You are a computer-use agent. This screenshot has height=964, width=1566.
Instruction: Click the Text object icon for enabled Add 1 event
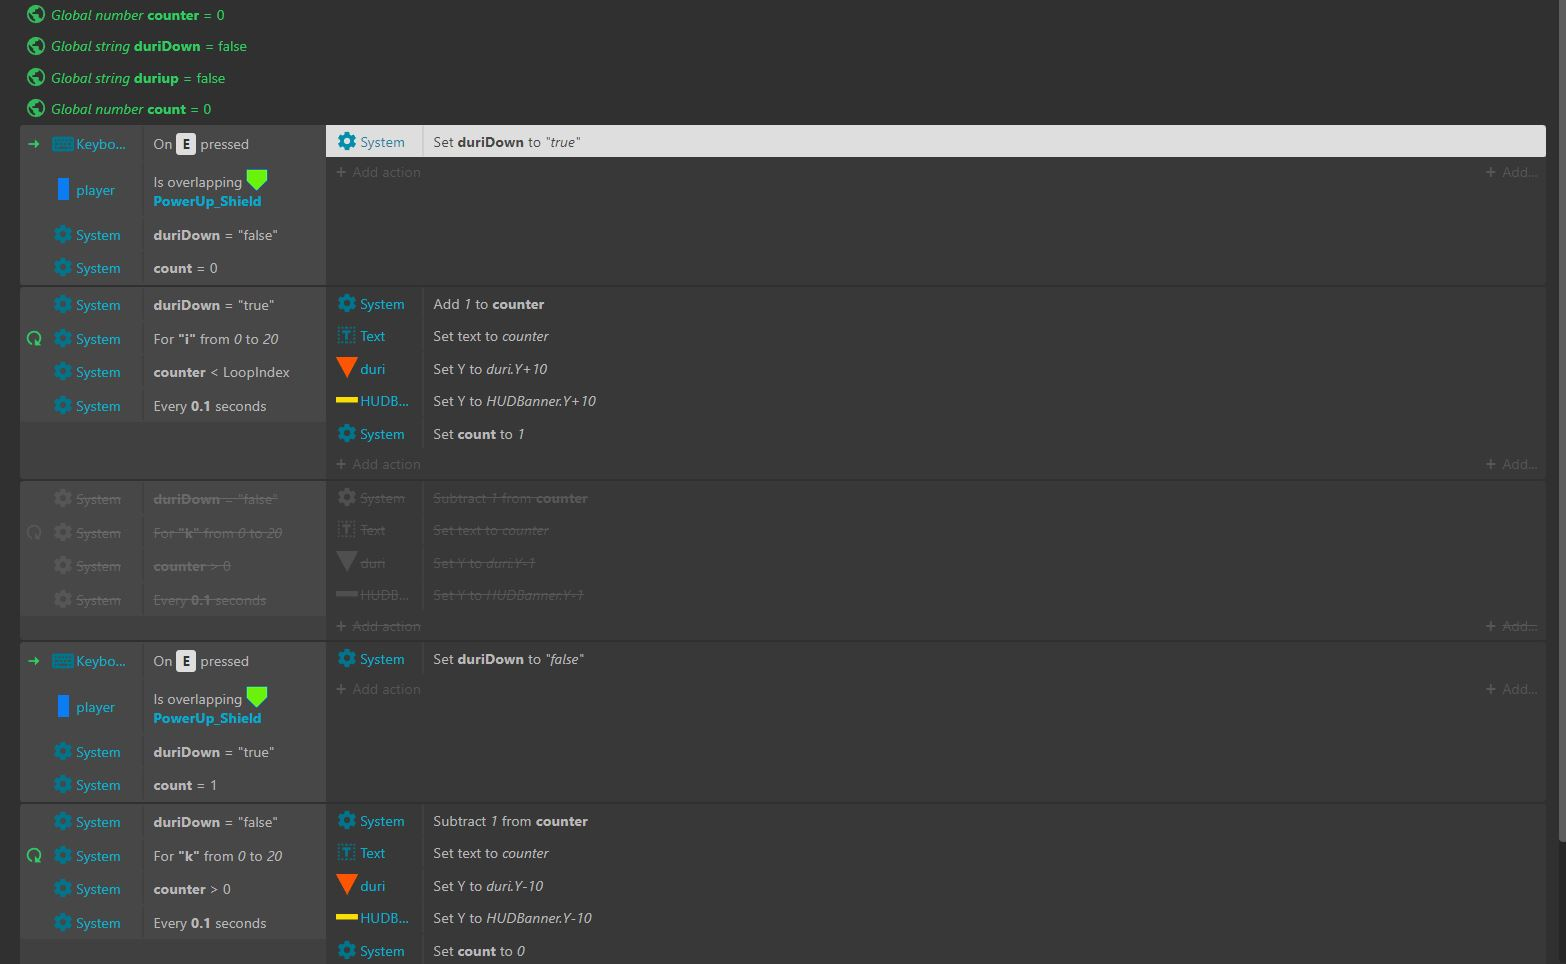[347, 336]
